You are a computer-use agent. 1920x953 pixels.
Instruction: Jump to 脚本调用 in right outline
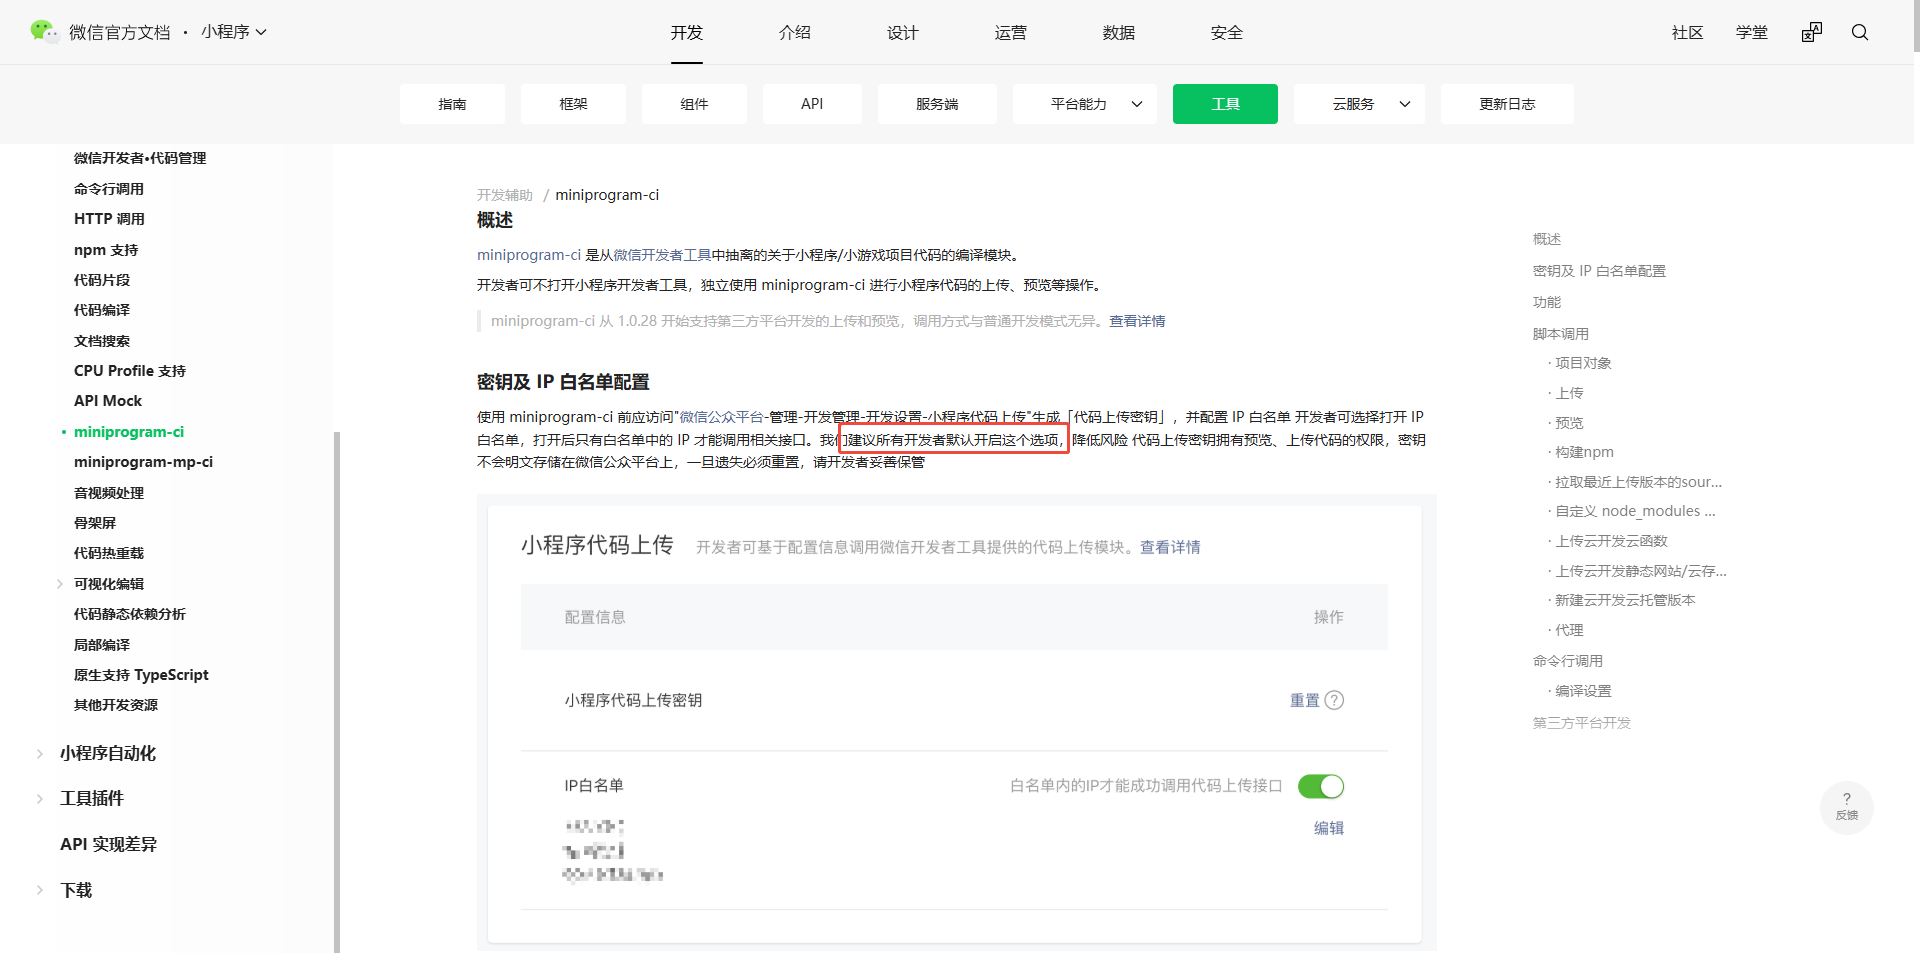[1561, 334]
